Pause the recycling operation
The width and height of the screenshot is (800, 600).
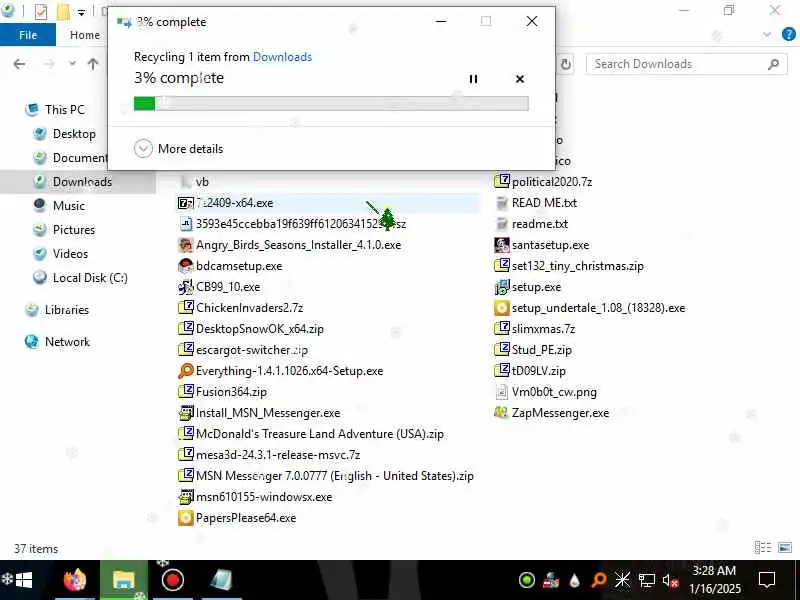473,79
